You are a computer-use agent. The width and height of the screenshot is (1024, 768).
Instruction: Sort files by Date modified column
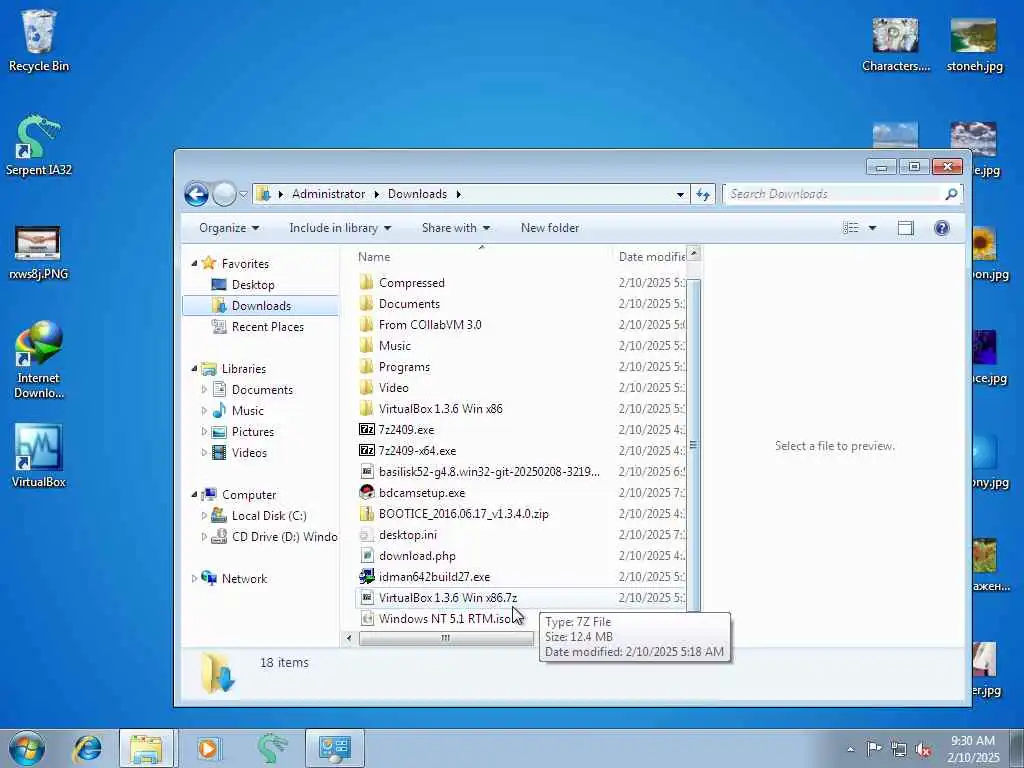click(650, 257)
